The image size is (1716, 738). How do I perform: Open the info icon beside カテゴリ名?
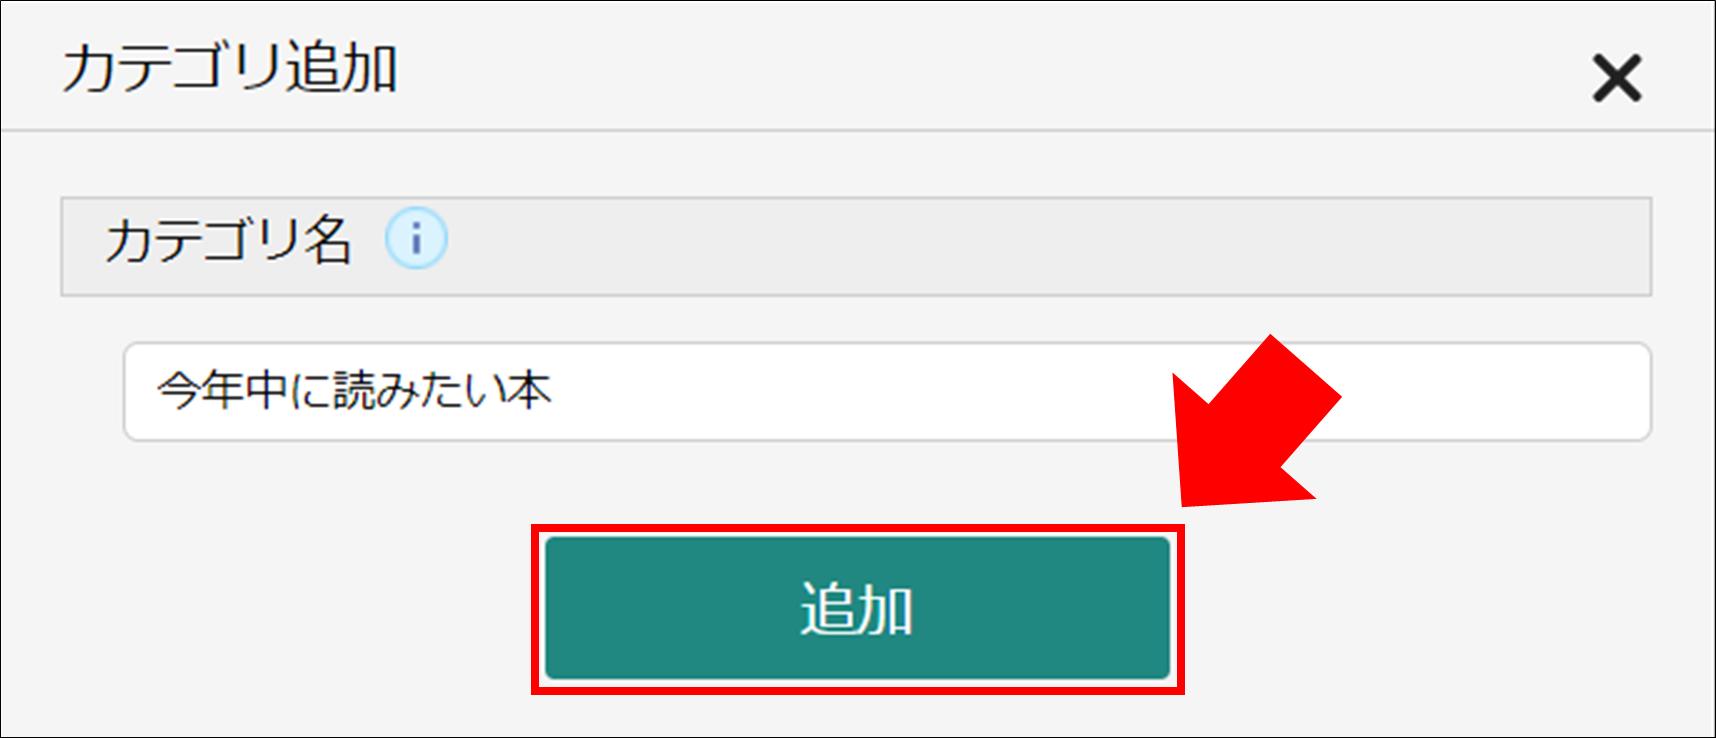416,239
